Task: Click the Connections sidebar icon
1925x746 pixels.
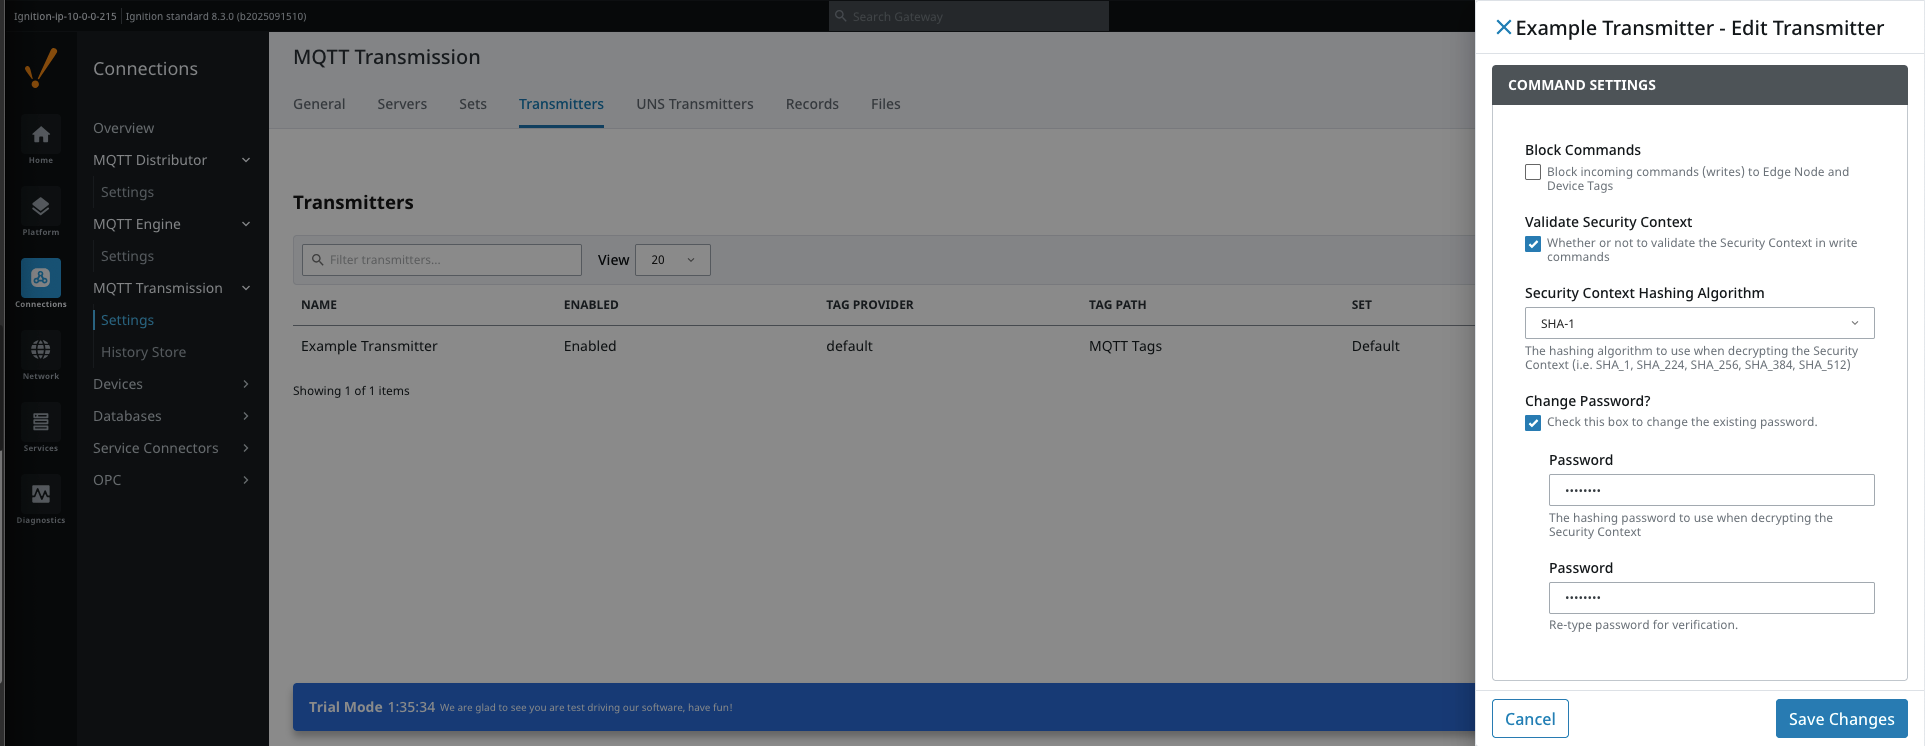Action: coord(41,279)
